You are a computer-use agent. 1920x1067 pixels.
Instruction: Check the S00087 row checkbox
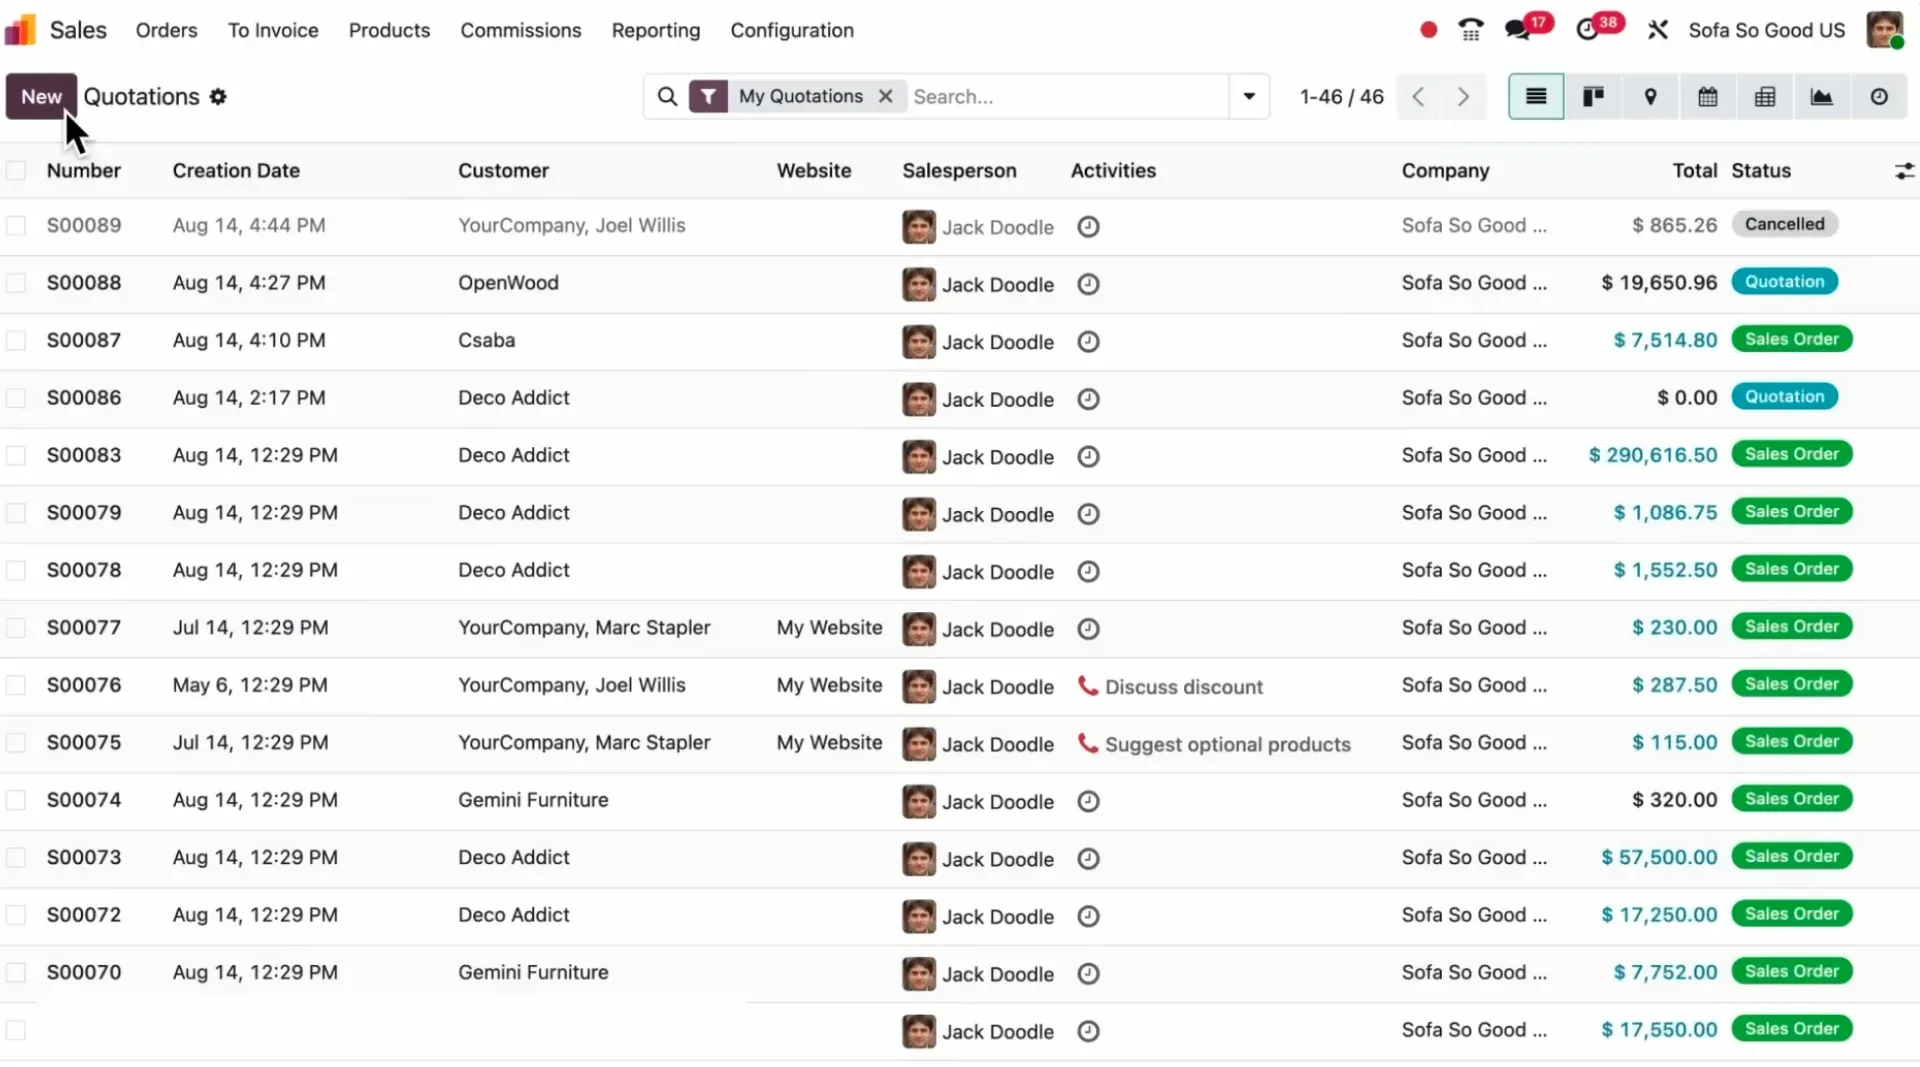click(16, 341)
